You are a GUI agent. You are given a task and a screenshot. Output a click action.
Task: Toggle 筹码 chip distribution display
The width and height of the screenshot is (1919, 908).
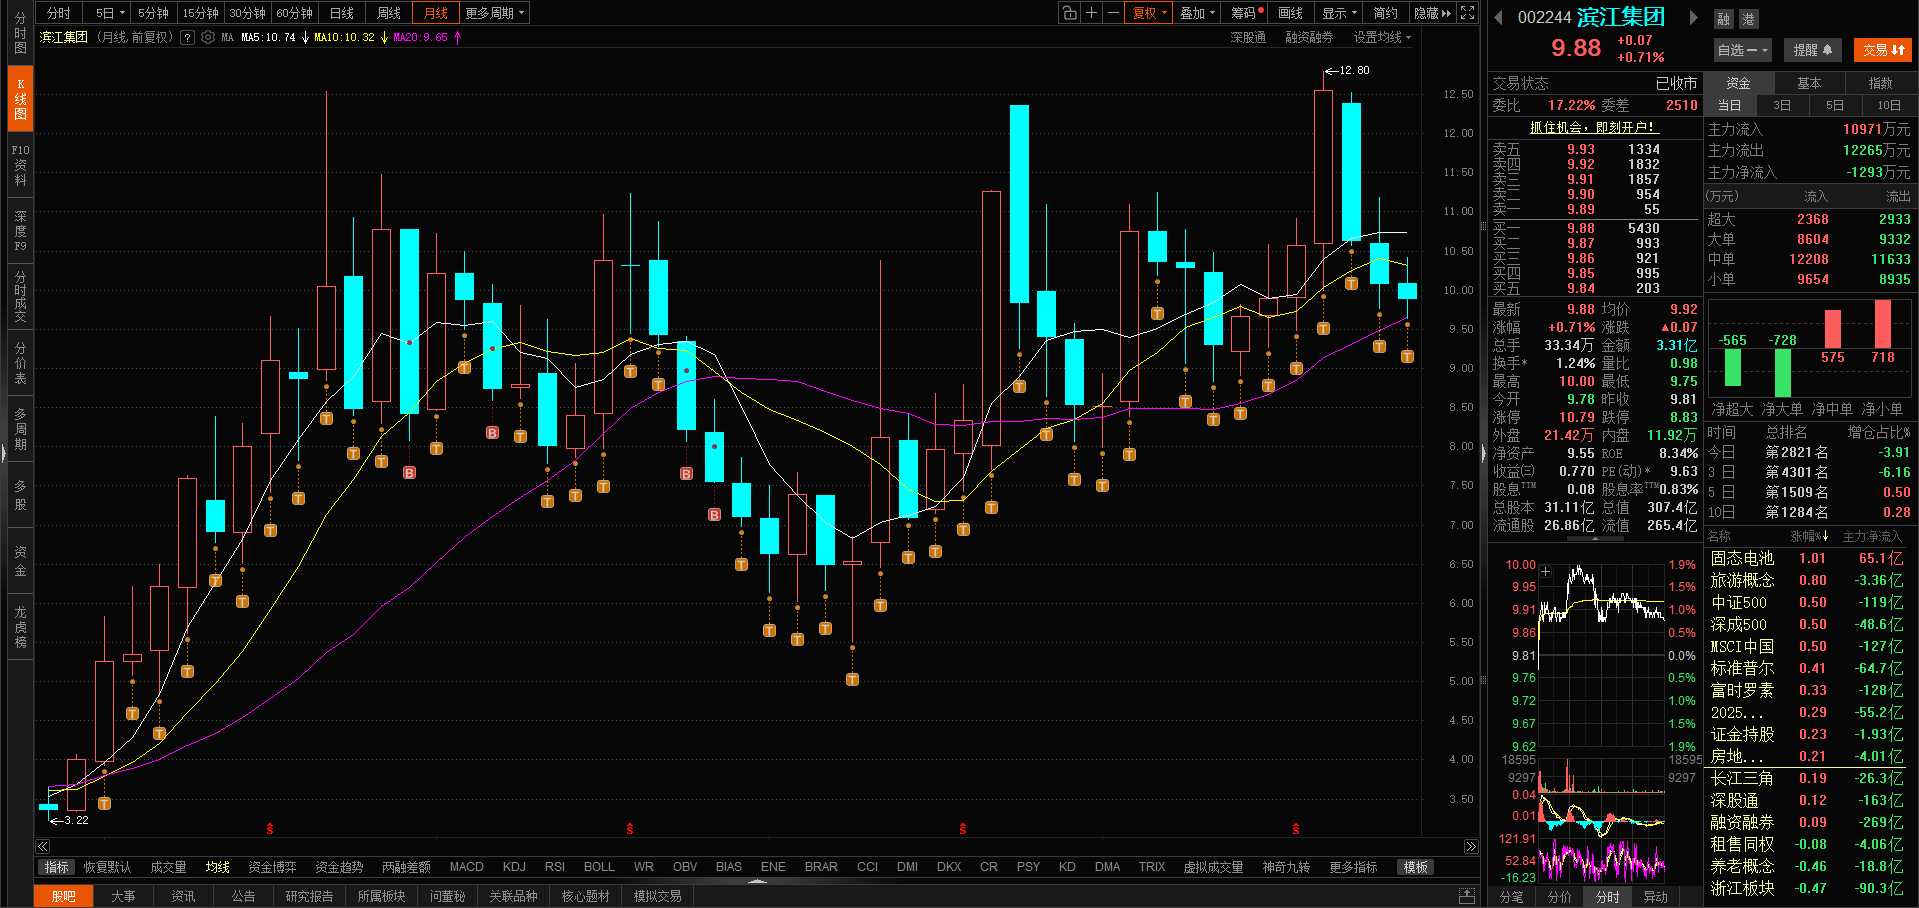pyautogui.click(x=1246, y=13)
